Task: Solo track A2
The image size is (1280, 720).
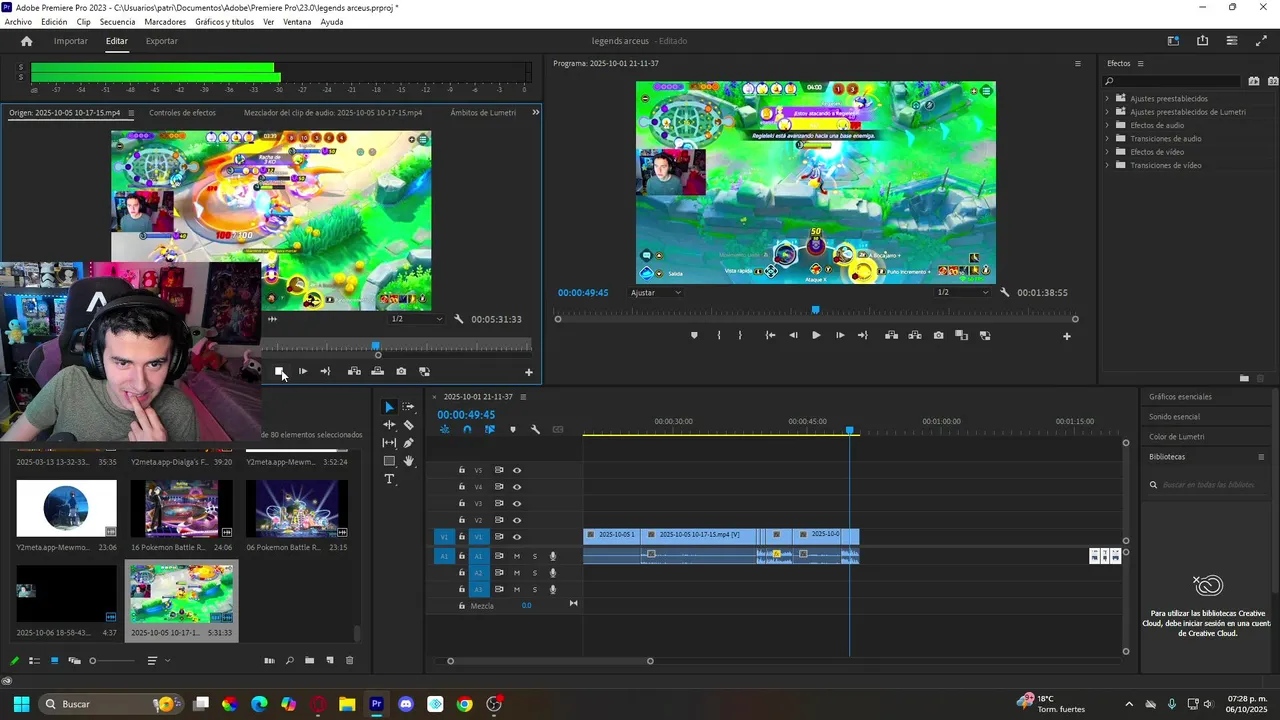Action: (x=535, y=573)
